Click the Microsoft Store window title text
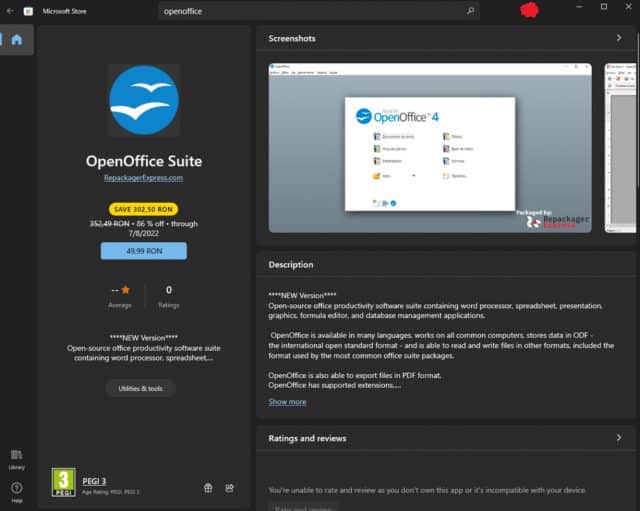640x511 pixels. pos(64,11)
